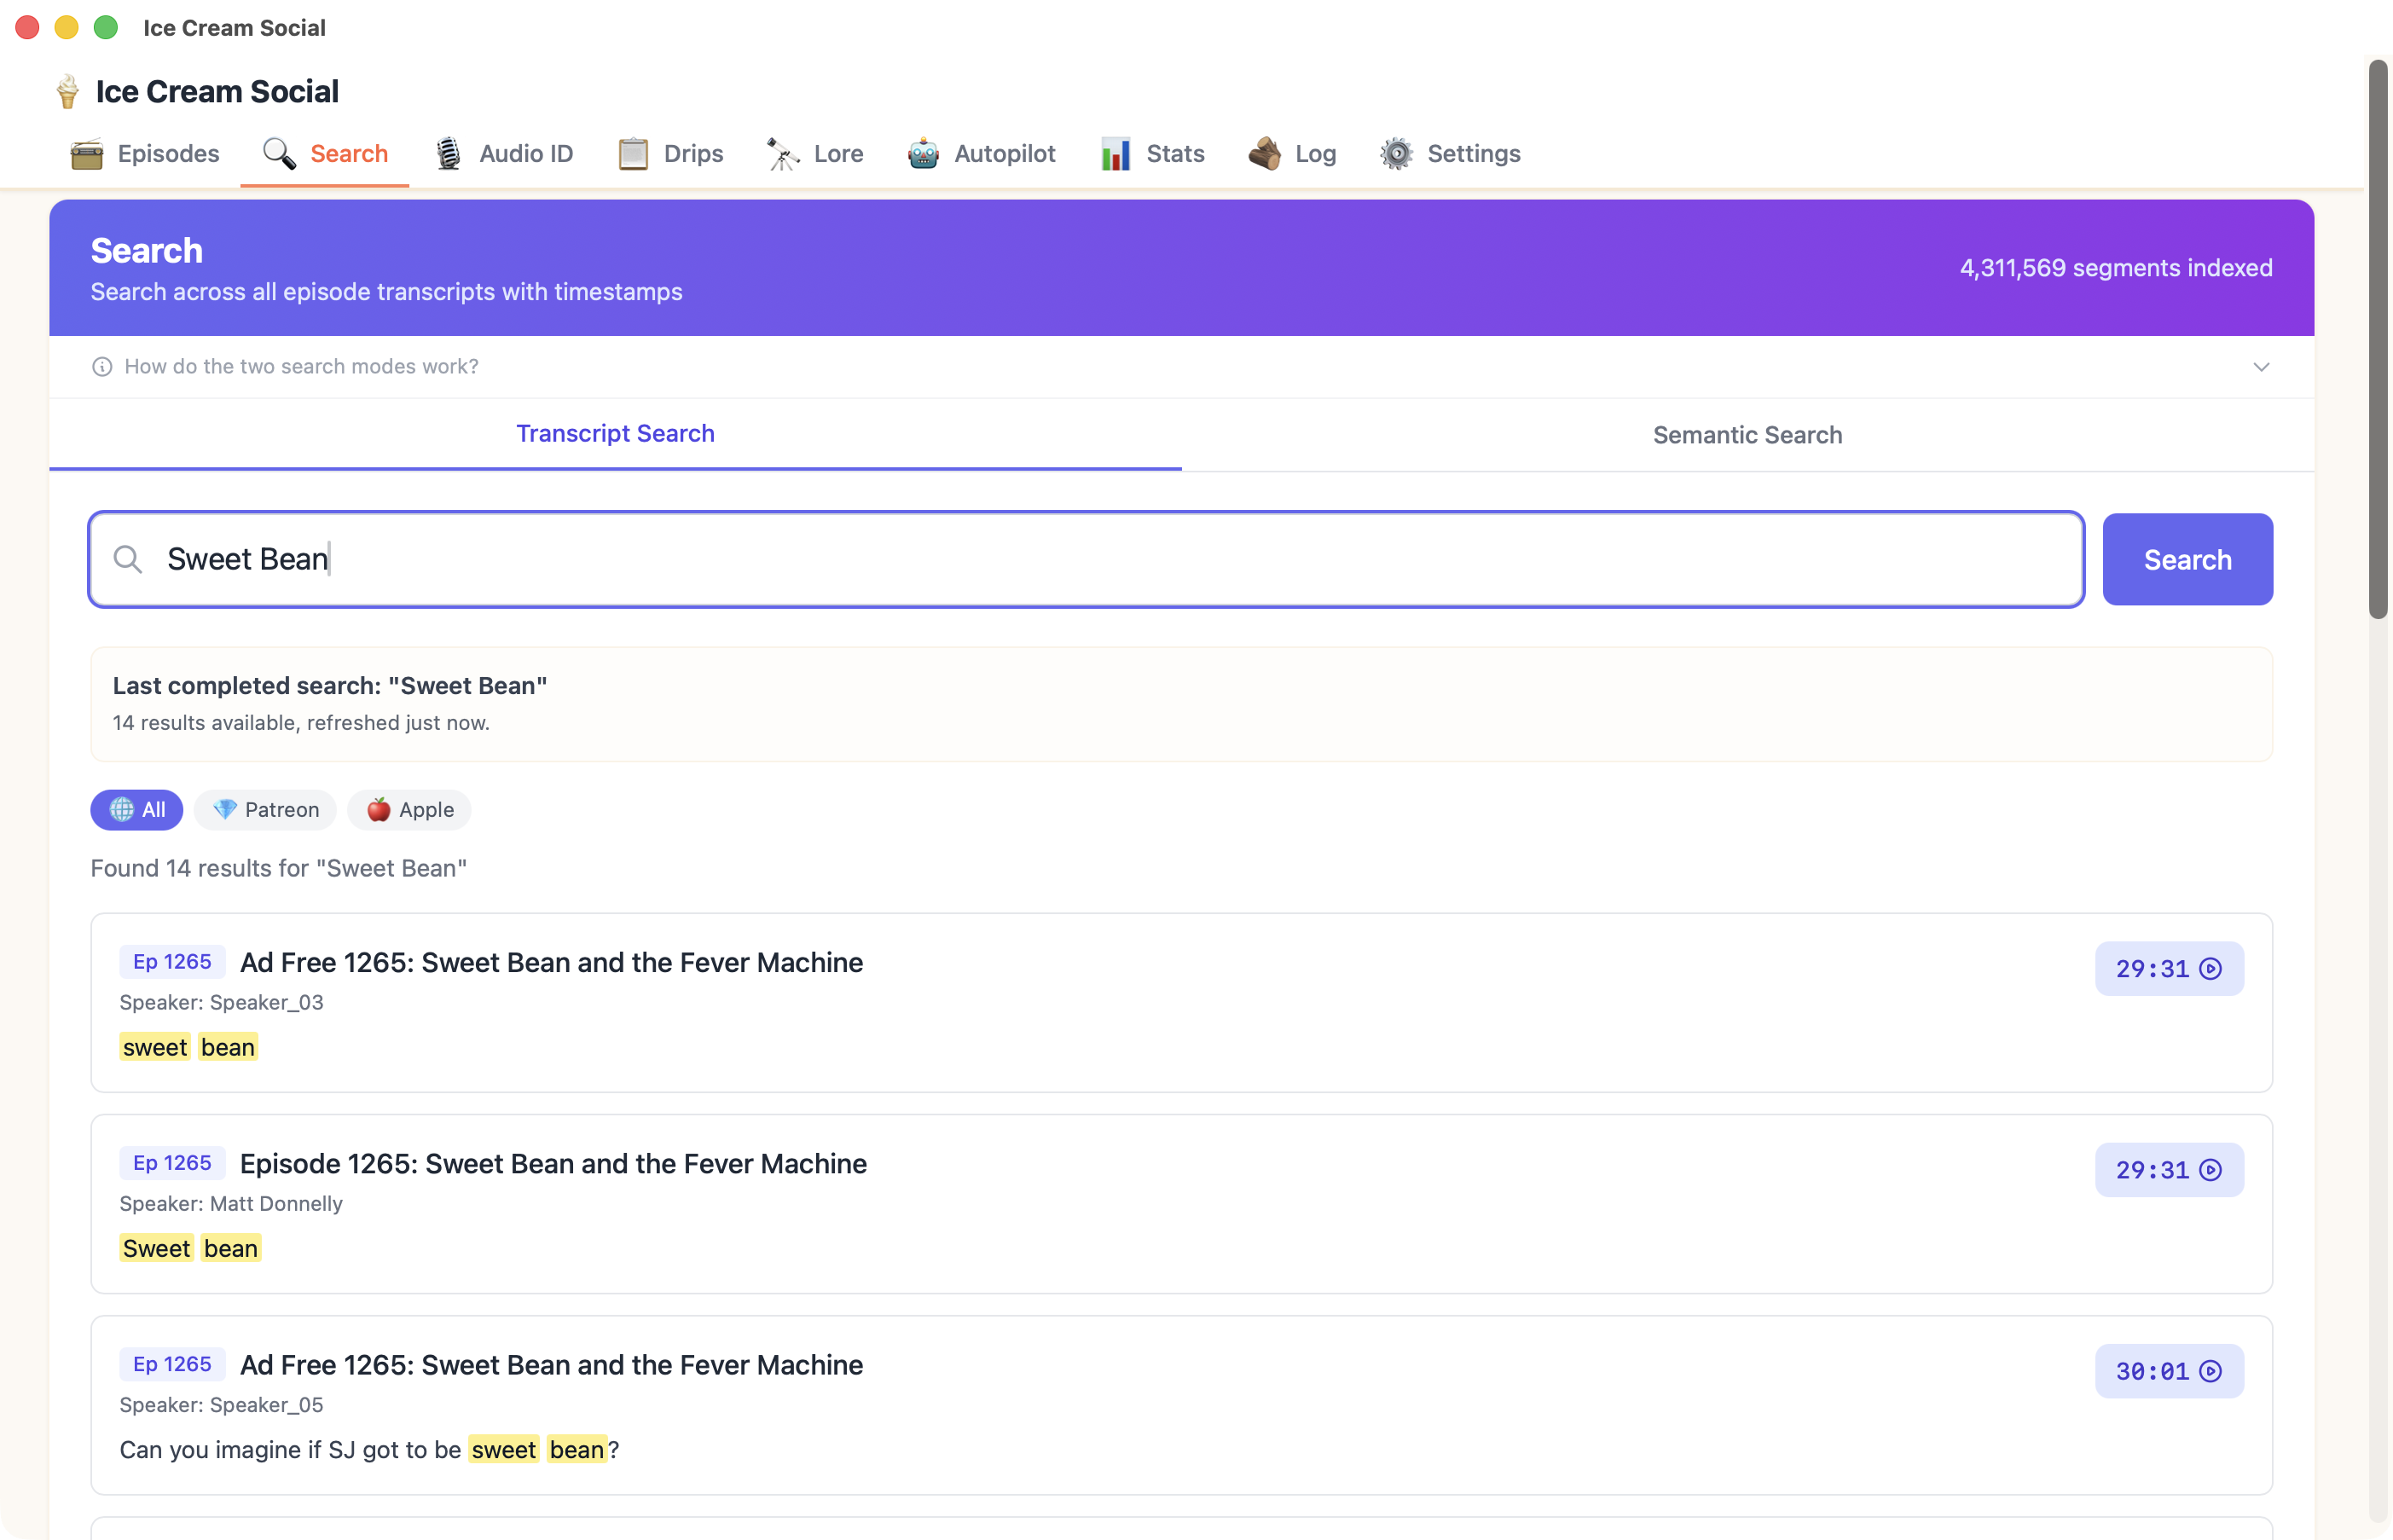Click "4,311,569 segments indexed" text

[2115, 268]
